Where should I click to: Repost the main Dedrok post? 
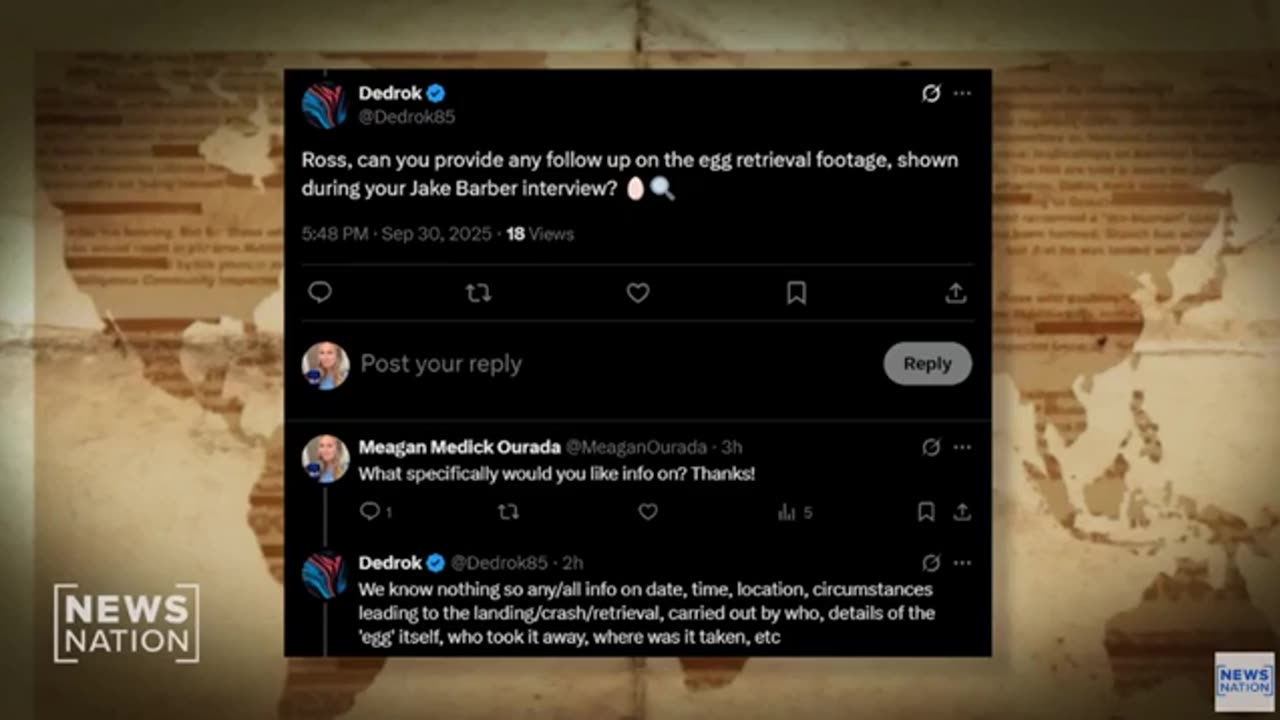click(x=478, y=292)
